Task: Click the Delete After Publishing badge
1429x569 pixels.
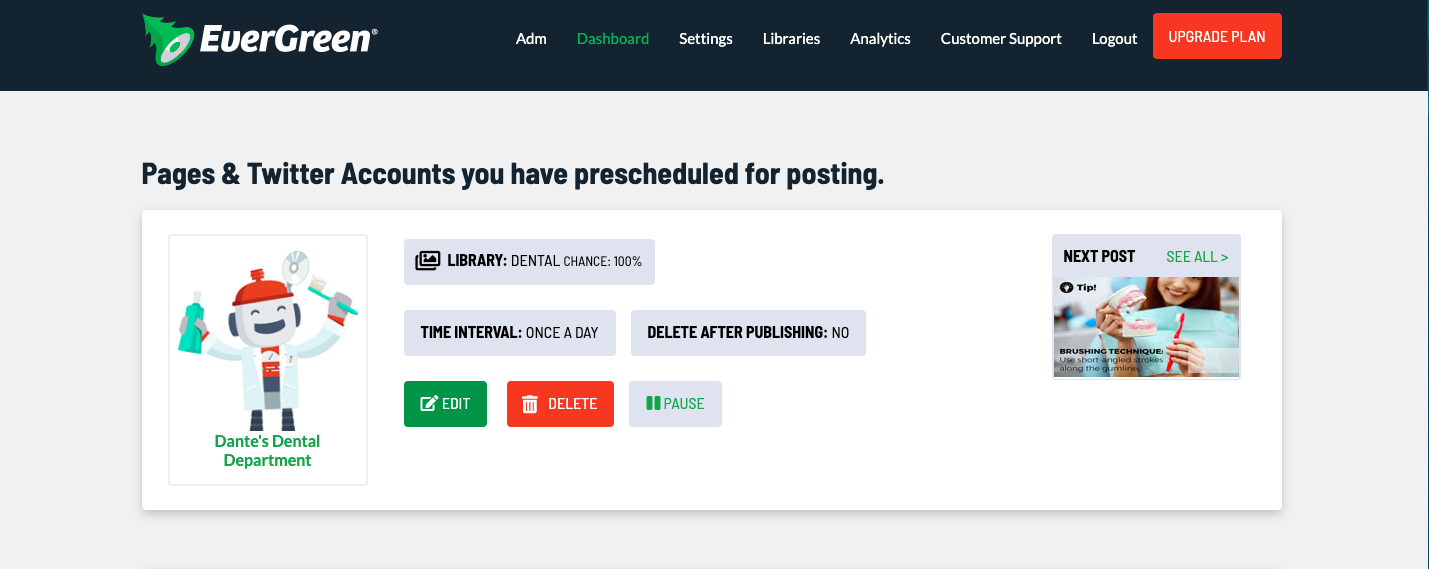Action: pyautogui.click(x=748, y=333)
